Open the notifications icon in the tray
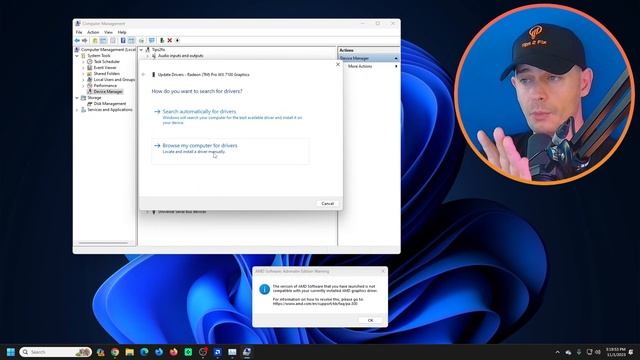640x360 pixels. pos(631,352)
